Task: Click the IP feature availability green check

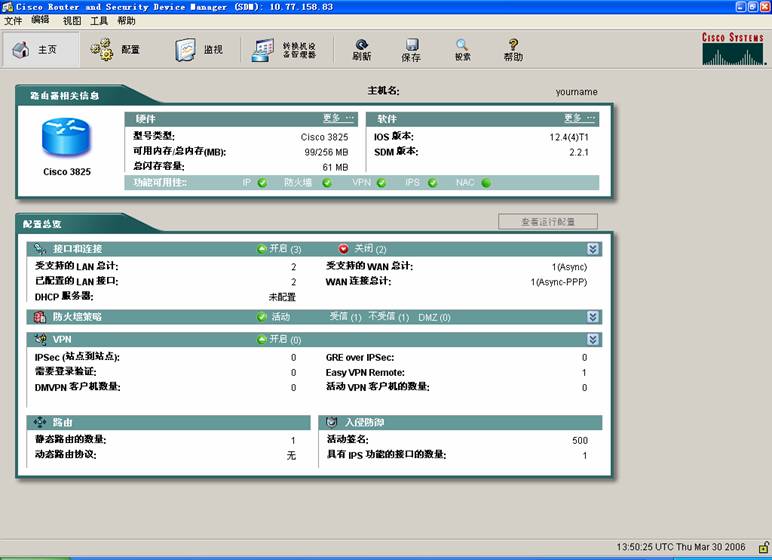Action: click(x=262, y=183)
